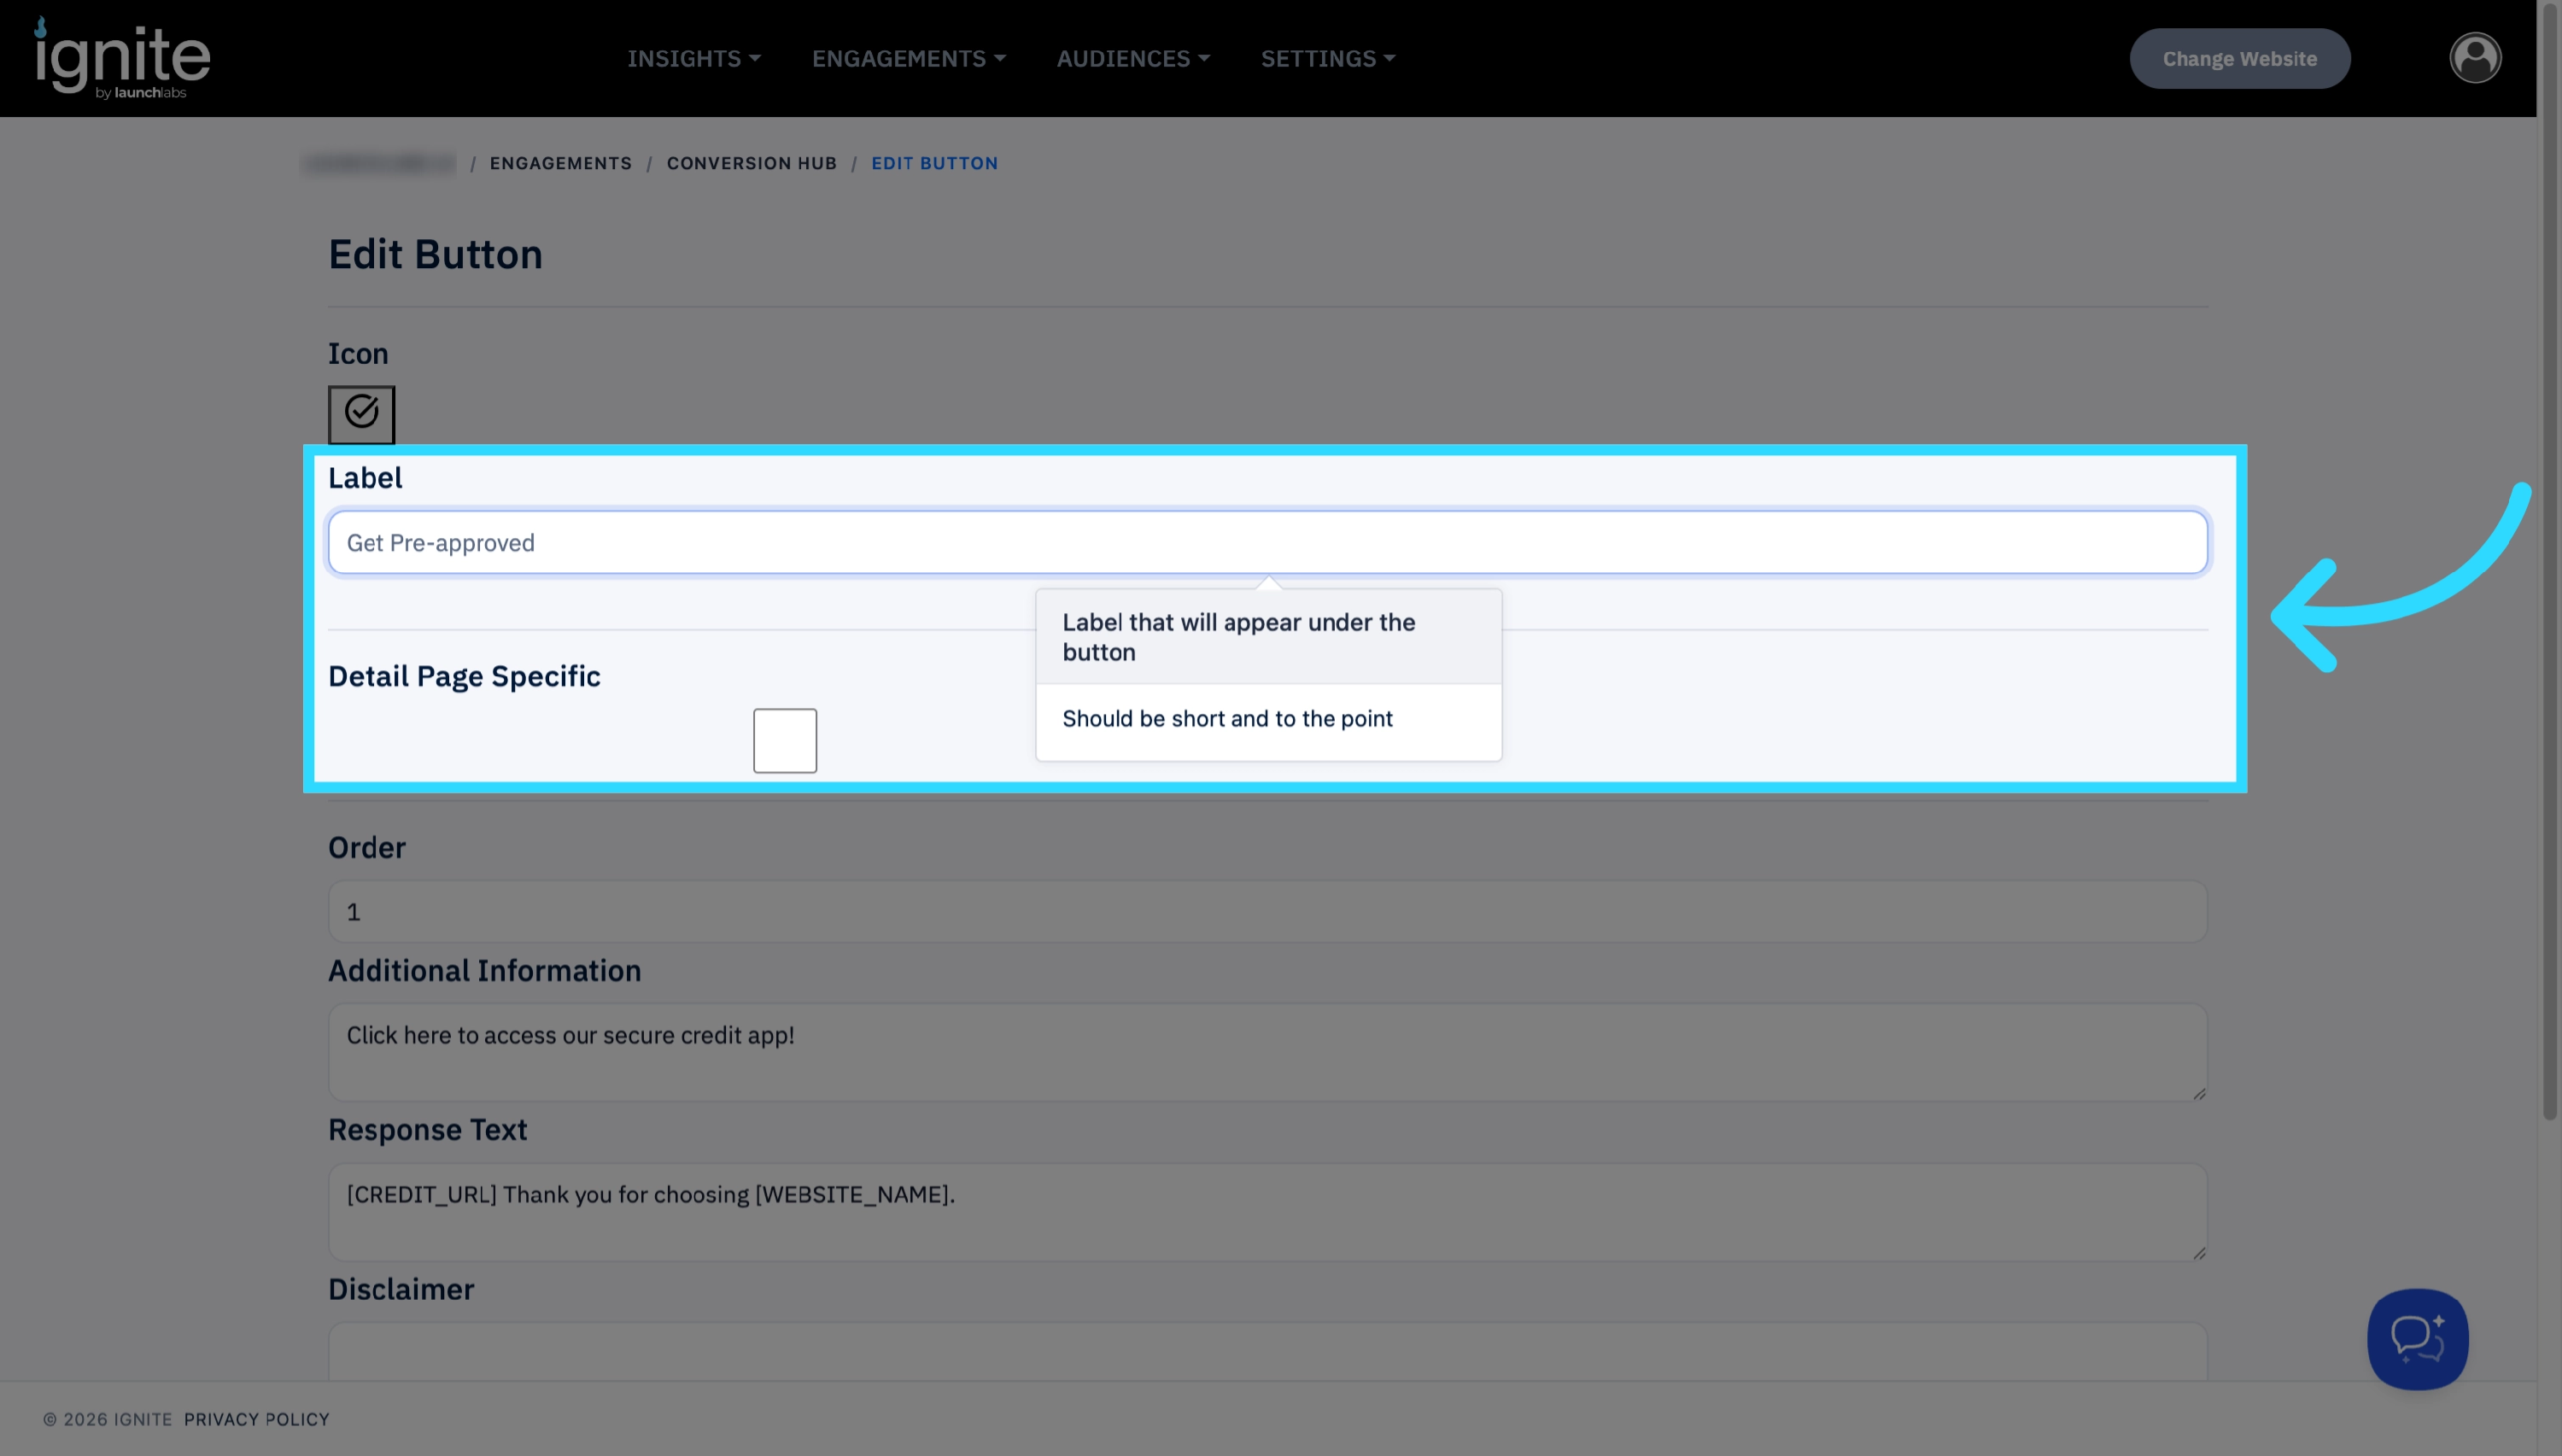Viewport: 2562px width, 1456px height.
Task: Open the user profile avatar icon
Action: 2475,58
